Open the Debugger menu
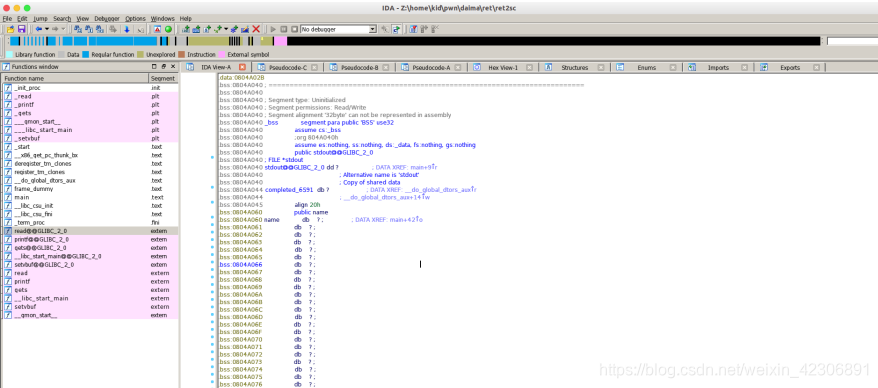Screen dimensions: 878x388 point(107,18)
